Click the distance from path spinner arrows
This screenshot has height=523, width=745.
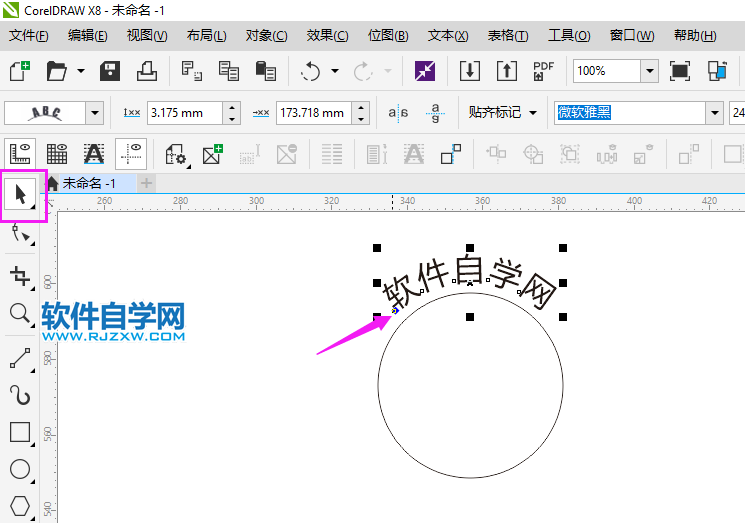[x=232, y=113]
